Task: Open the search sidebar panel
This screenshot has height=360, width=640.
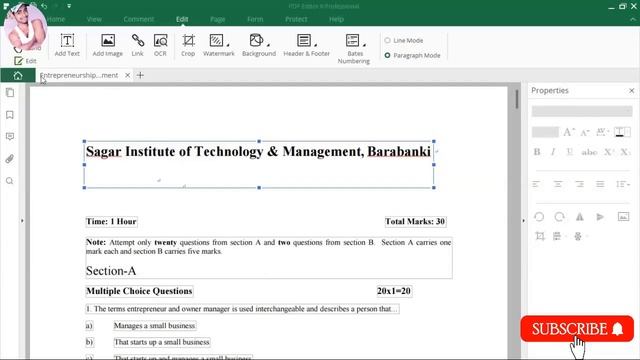Action: point(10,181)
